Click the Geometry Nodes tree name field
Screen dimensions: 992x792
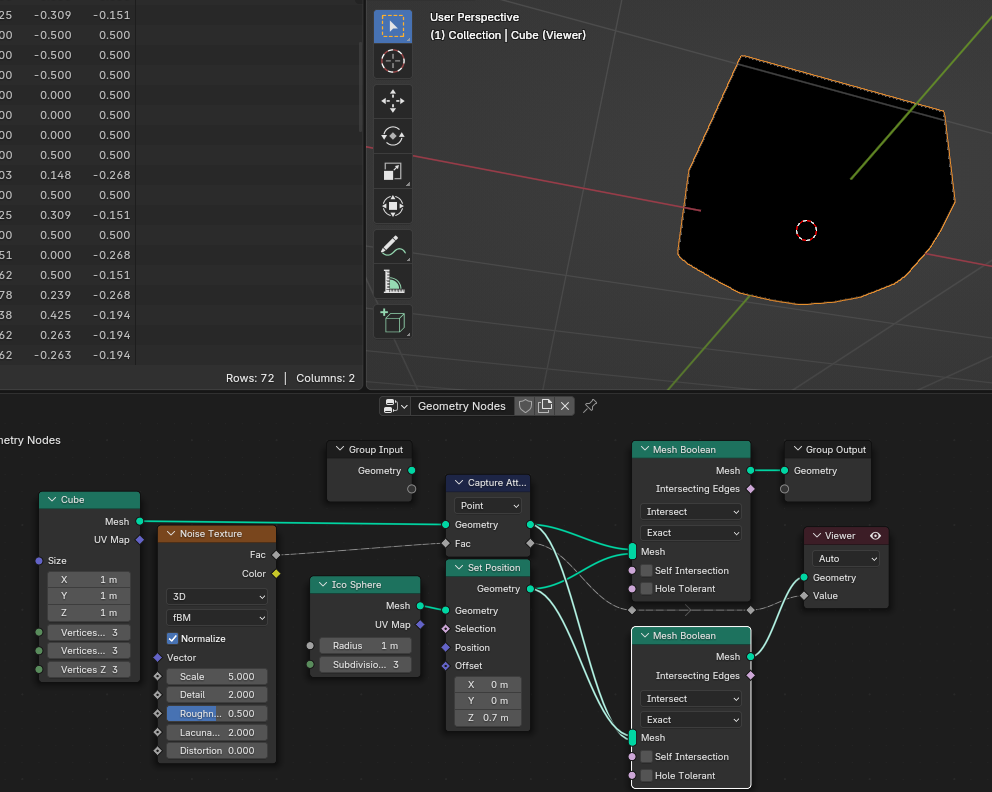[462, 406]
